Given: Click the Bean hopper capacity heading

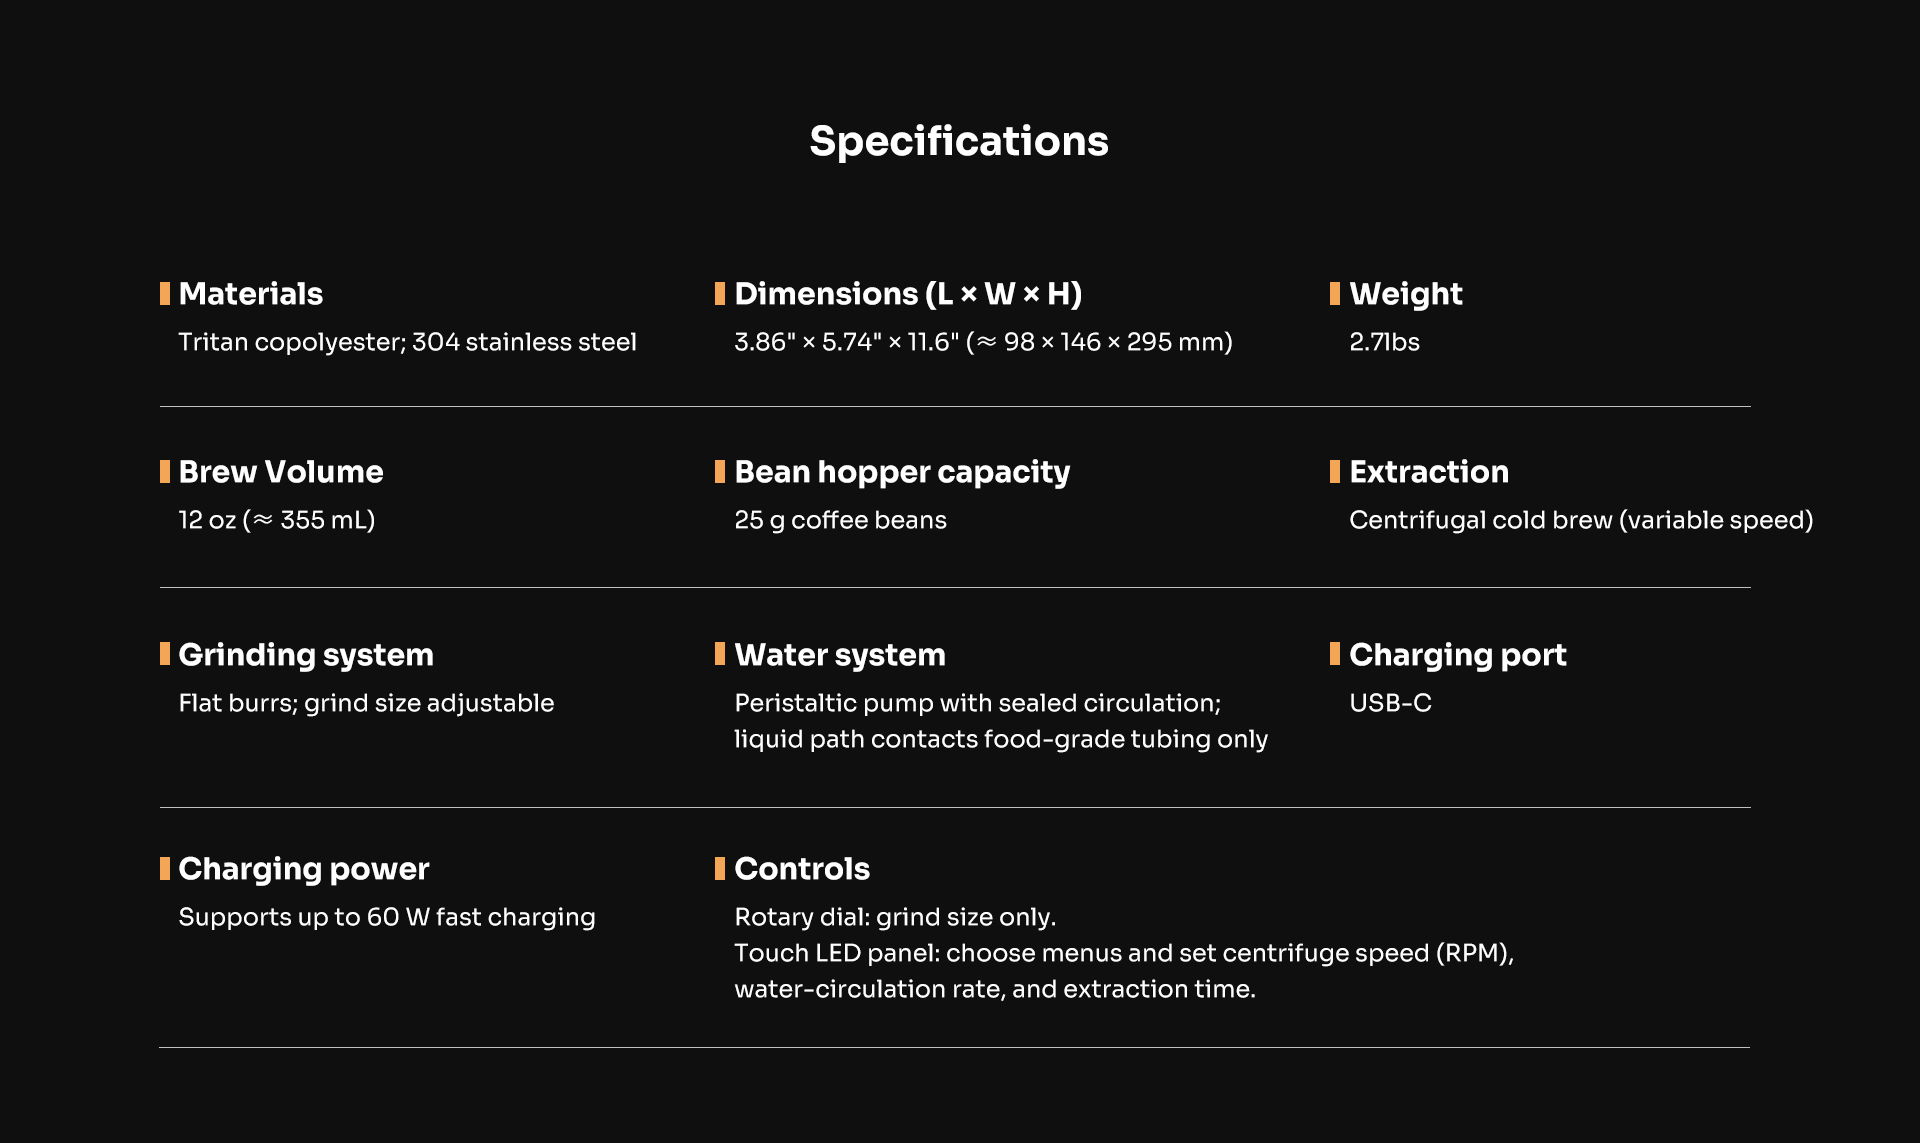Looking at the screenshot, I should tap(902, 472).
